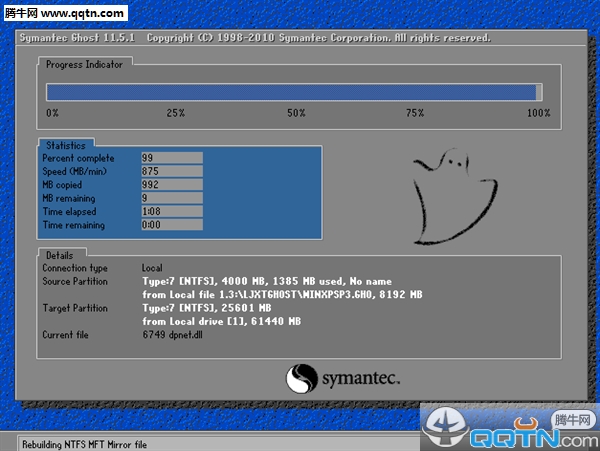Click the '6749 dpnet.dll' current file value
Viewport: 600px width, 451px height.
click(x=172, y=335)
